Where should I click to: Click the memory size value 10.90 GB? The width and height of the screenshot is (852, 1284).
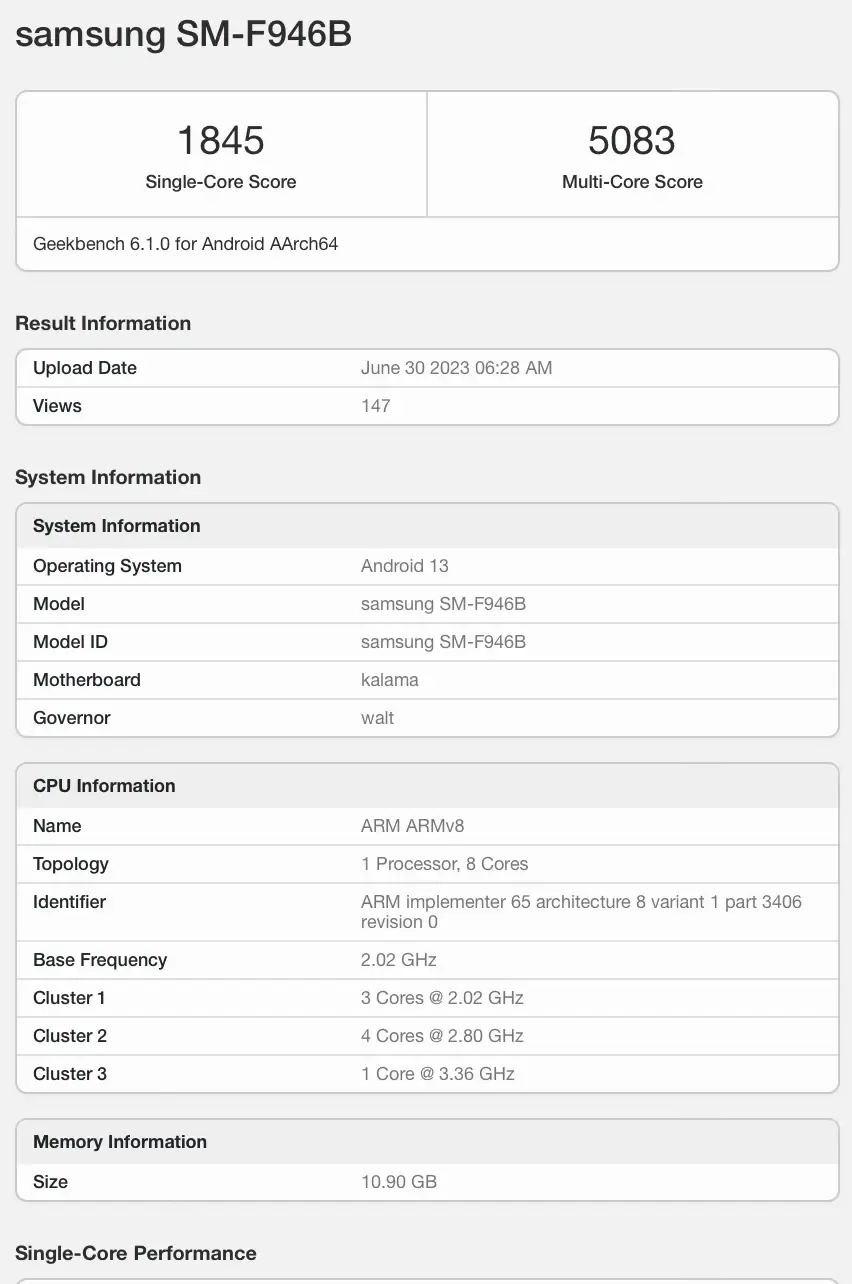pos(399,1182)
